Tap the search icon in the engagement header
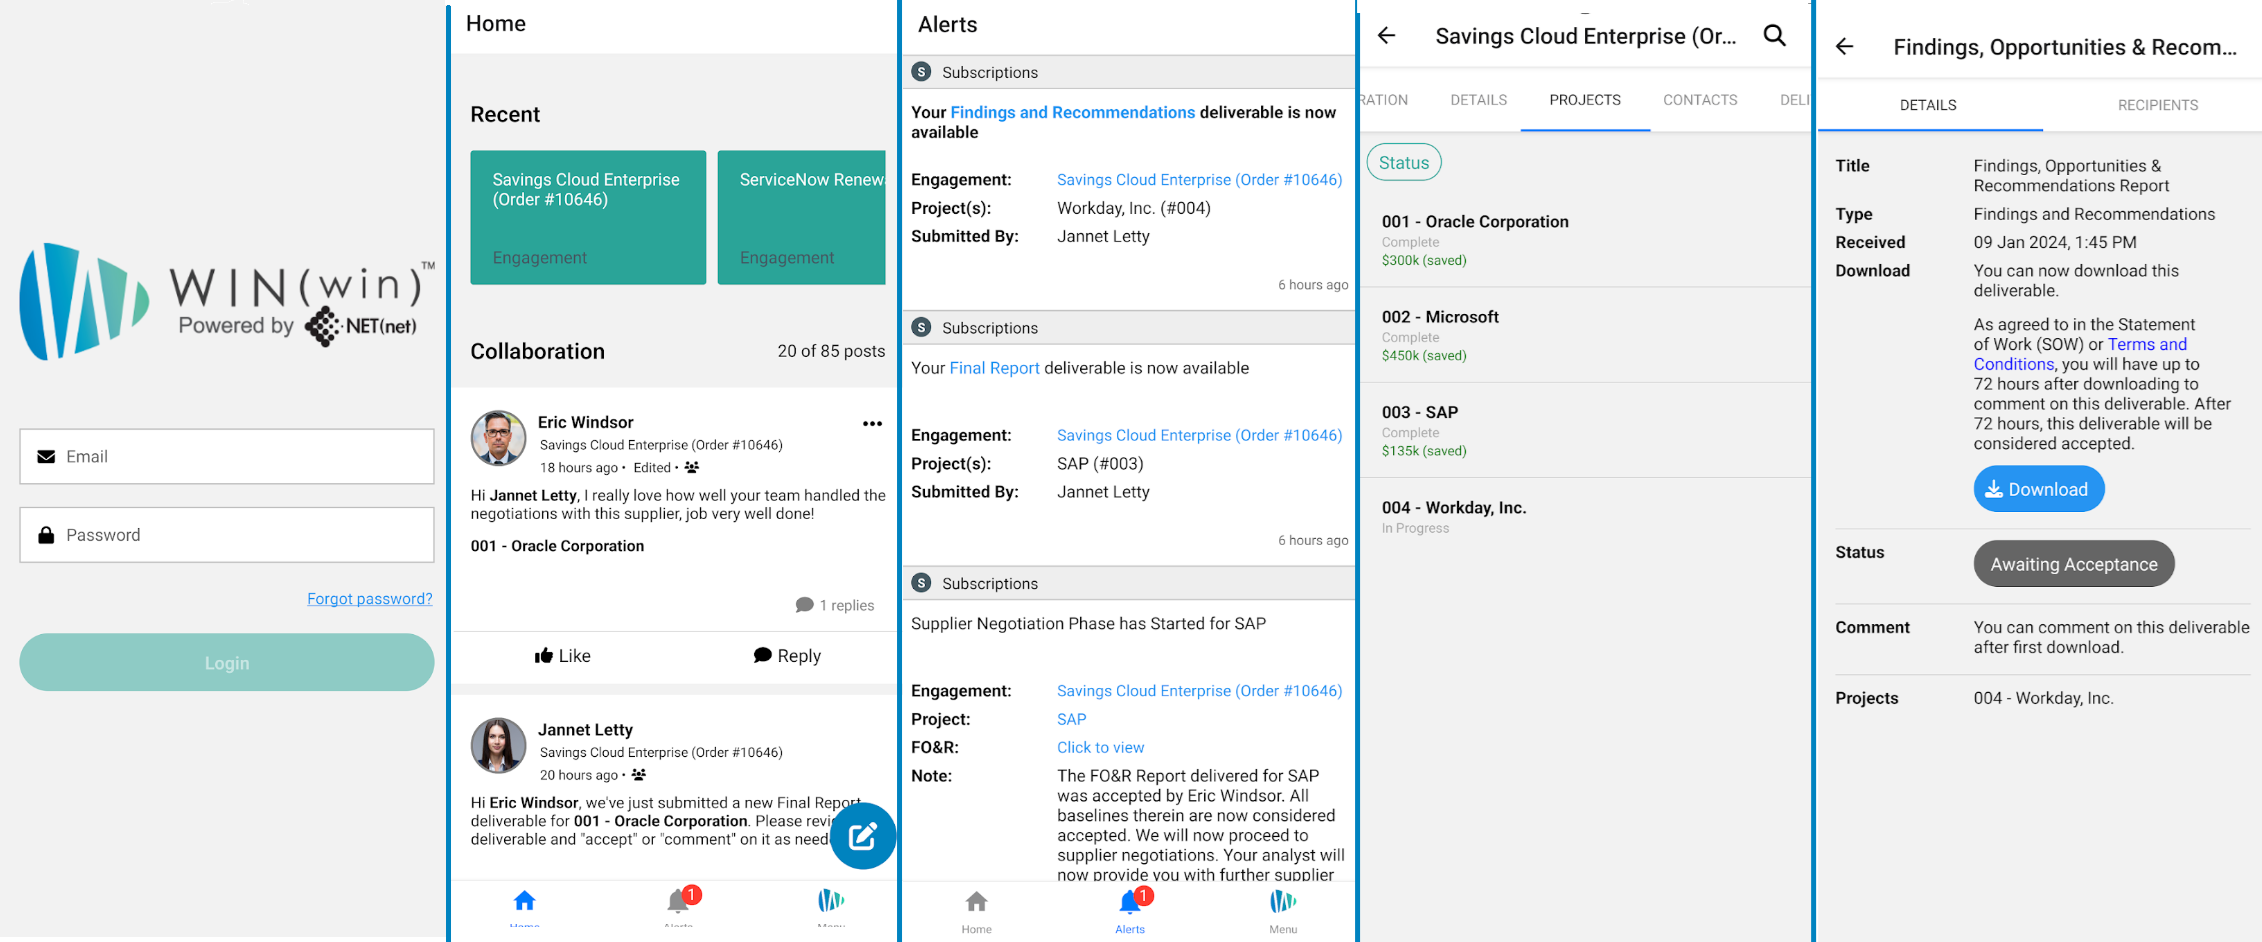The width and height of the screenshot is (2262, 942). click(1775, 36)
